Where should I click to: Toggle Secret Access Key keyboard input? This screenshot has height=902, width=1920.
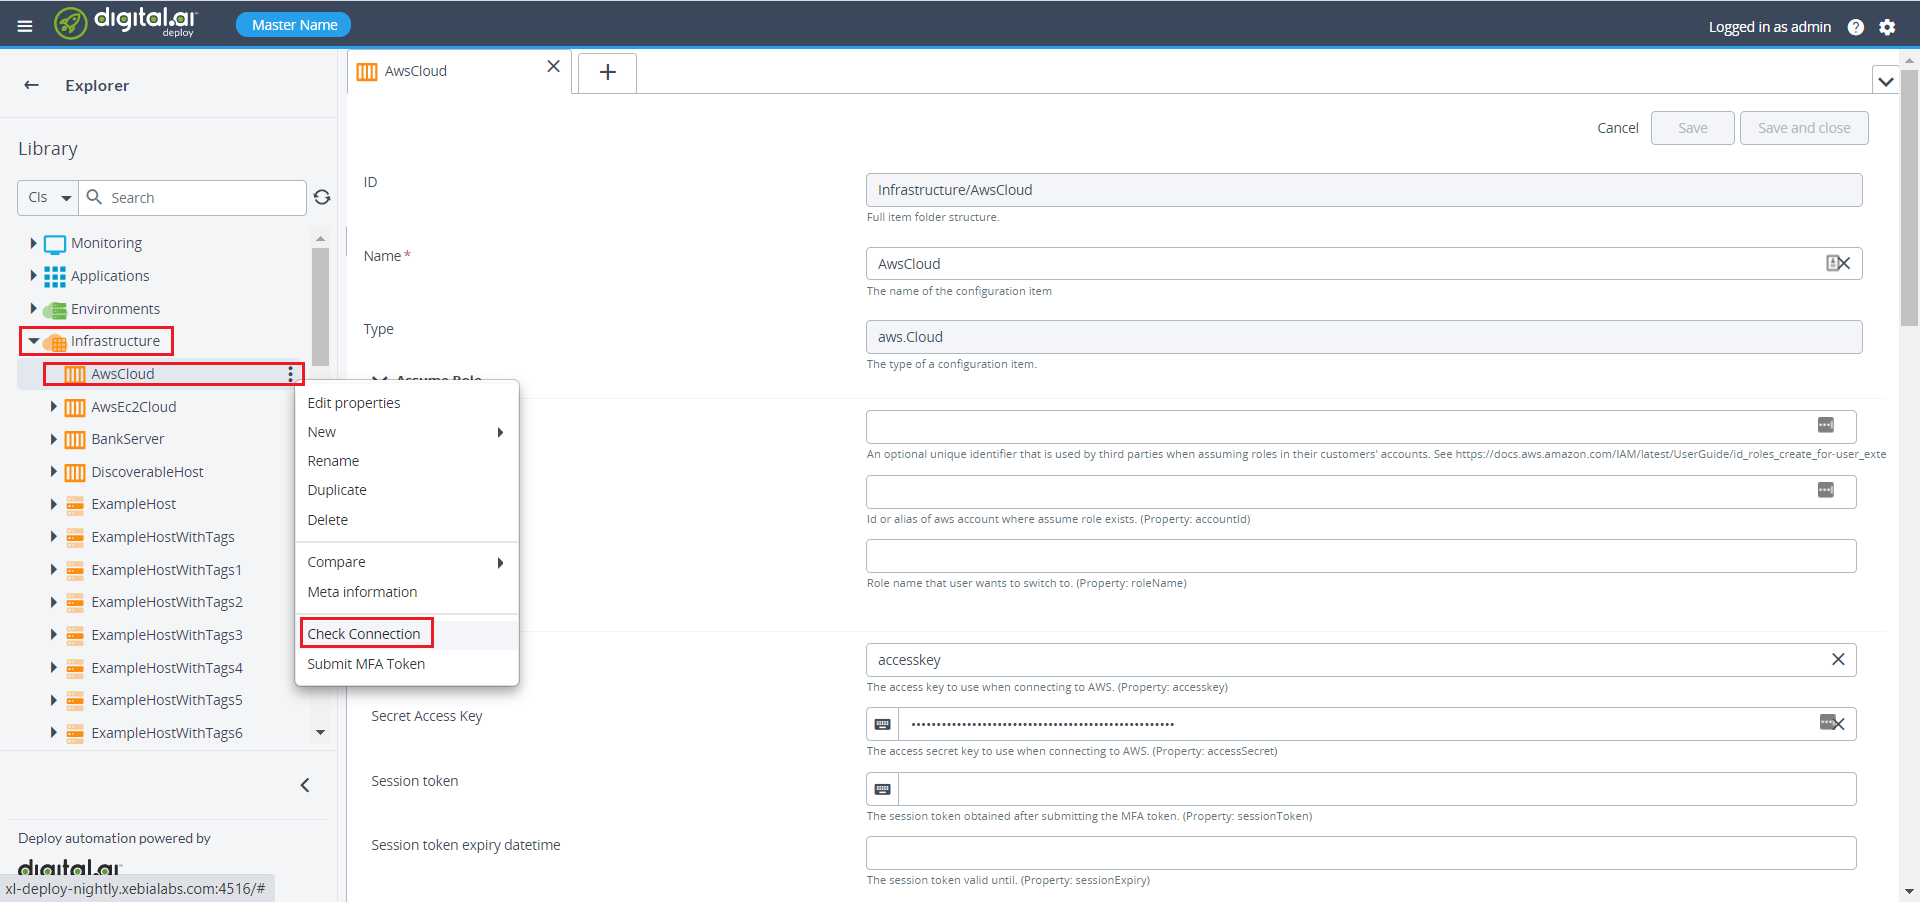pyautogui.click(x=881, y=723)
